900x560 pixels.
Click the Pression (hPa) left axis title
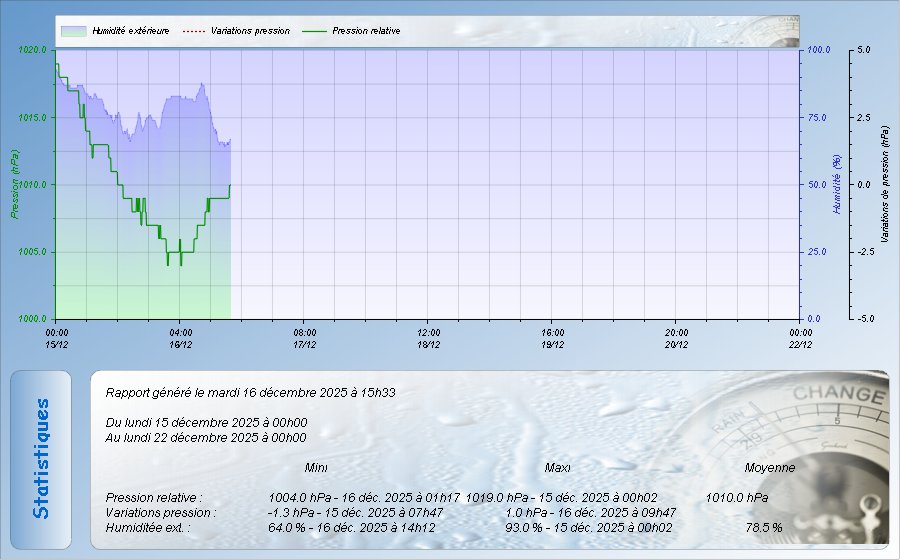[x=15, y=184]
